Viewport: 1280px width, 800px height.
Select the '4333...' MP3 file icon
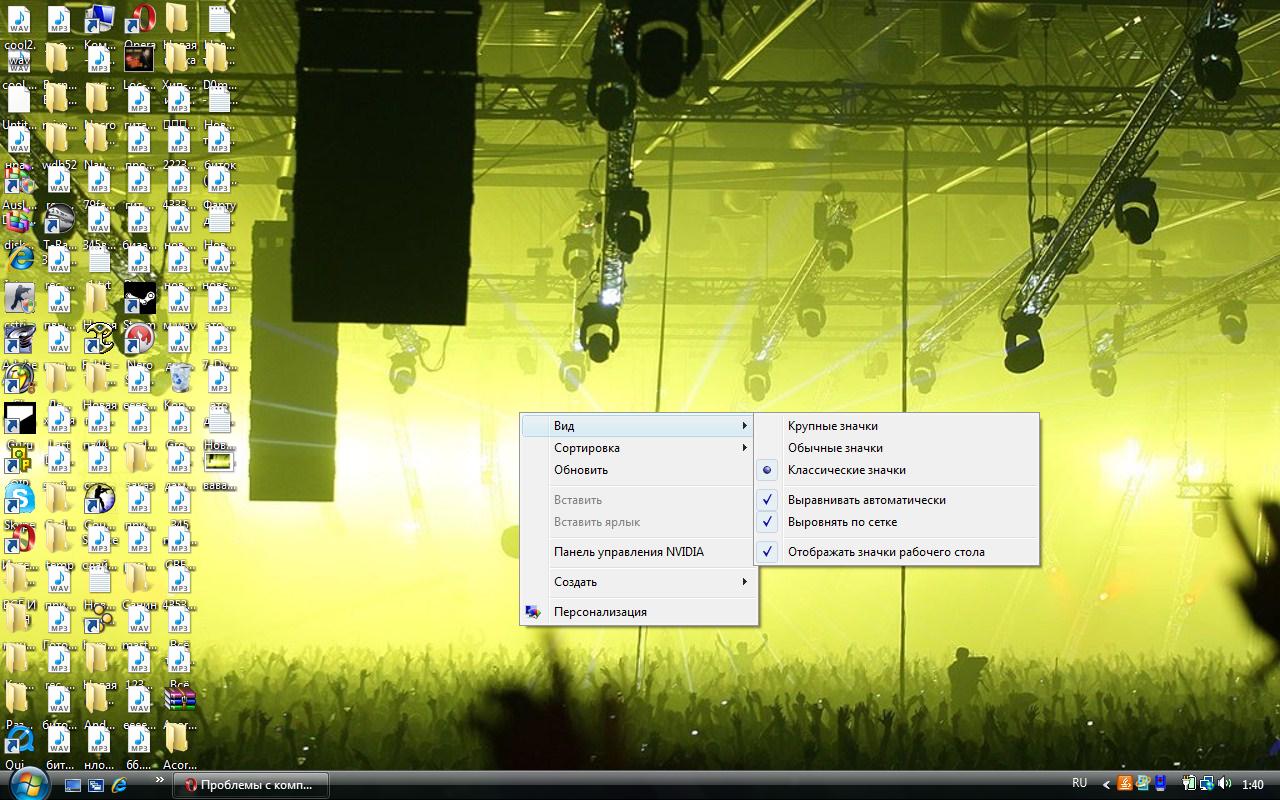[x=179, y=179]
